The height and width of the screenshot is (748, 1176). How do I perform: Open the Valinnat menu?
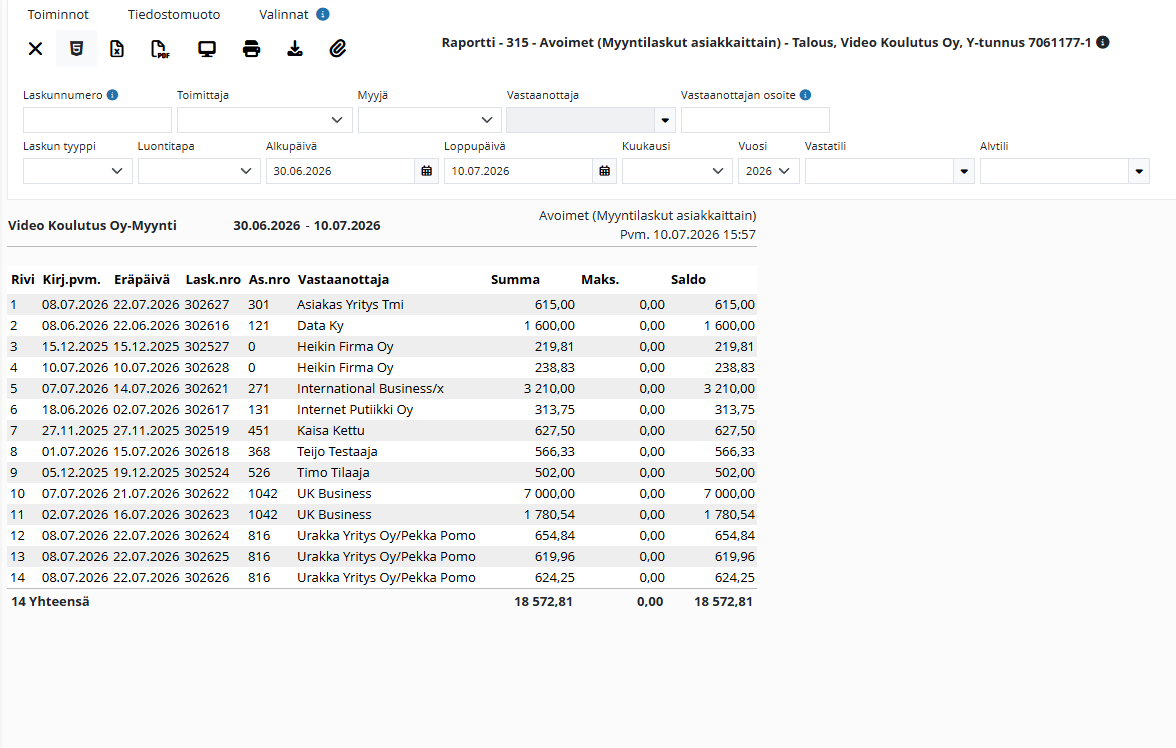tap(284, 14)
